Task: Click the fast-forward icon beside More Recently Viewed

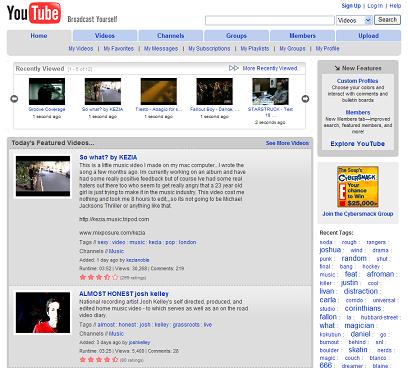Action: click(x=234, y=68)
